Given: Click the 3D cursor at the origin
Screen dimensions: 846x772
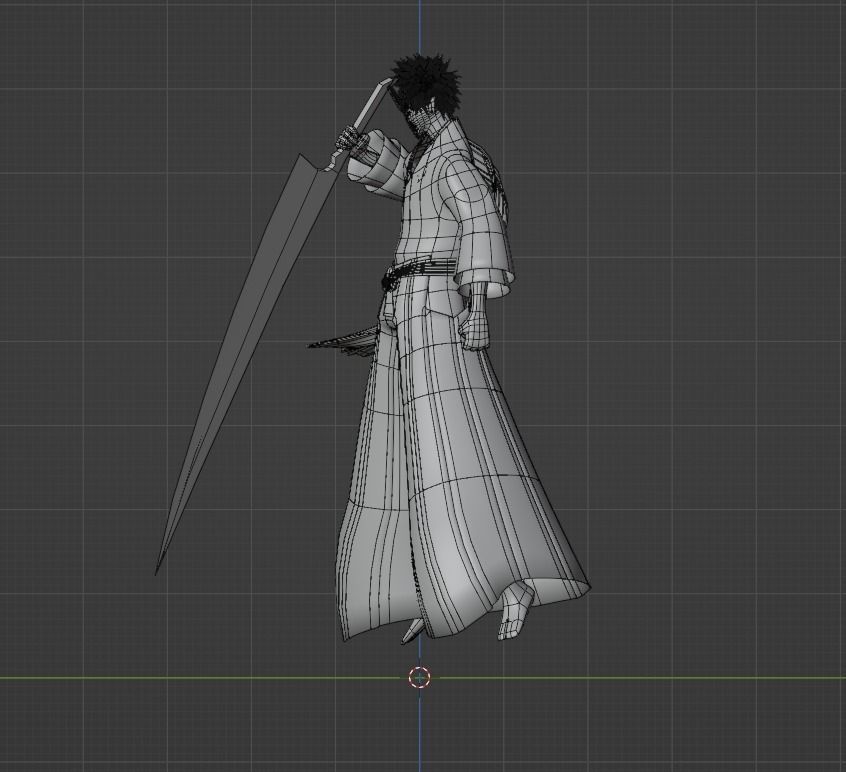Looking at the screenshot, I should pos(420,678).
